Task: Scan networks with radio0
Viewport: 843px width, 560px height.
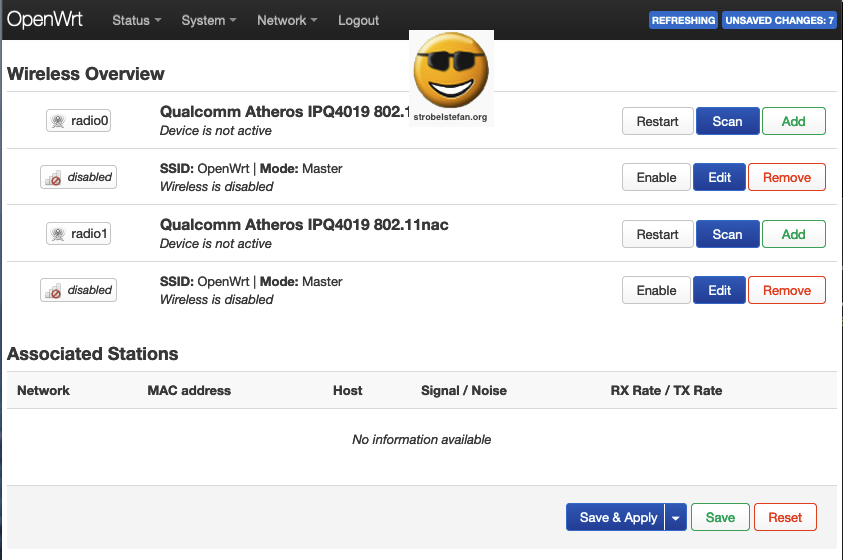Action: point(727,121)
